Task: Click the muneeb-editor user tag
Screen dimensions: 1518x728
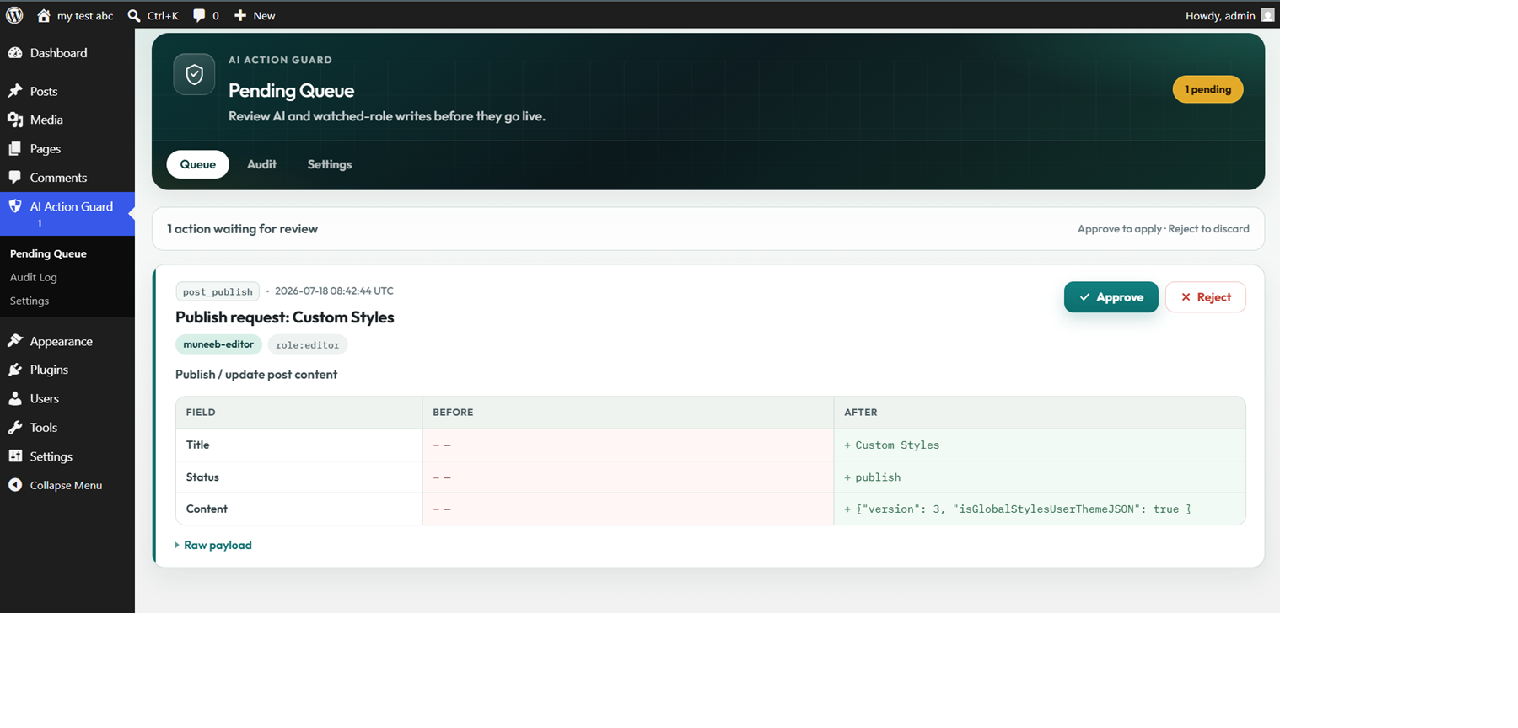Action: (x=218, y=344)
